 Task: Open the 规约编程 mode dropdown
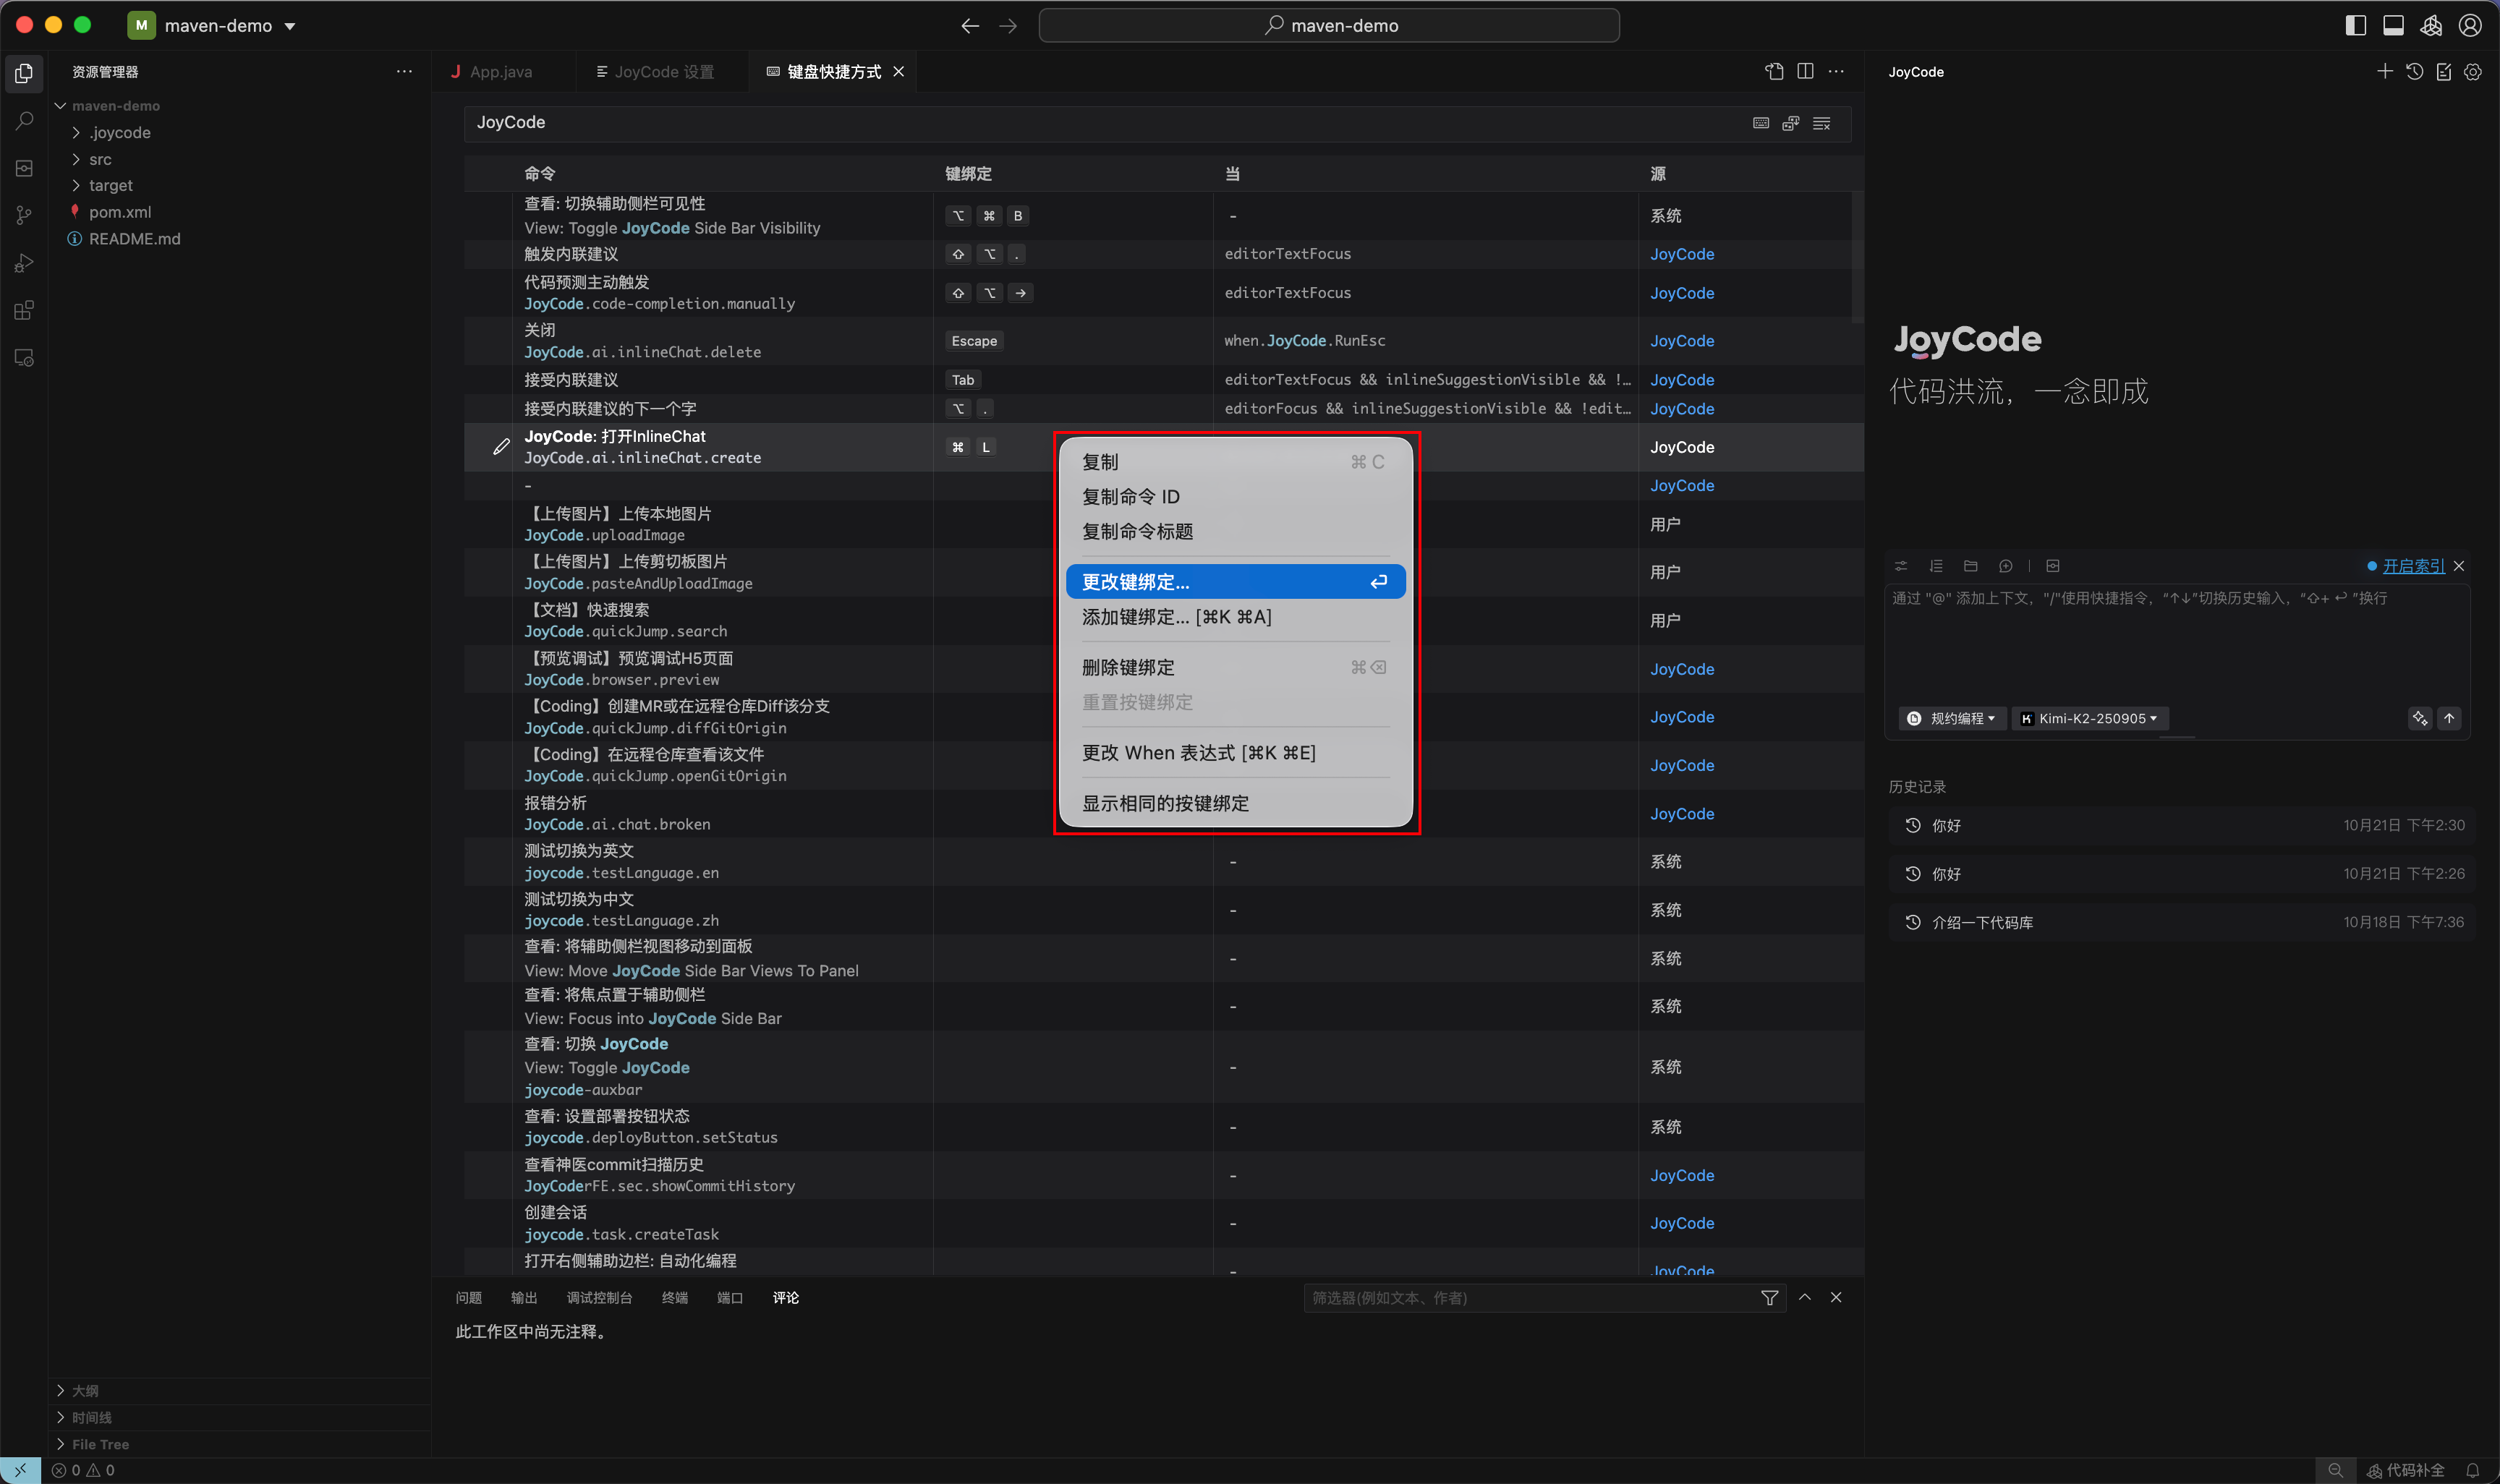[1951, 718]
